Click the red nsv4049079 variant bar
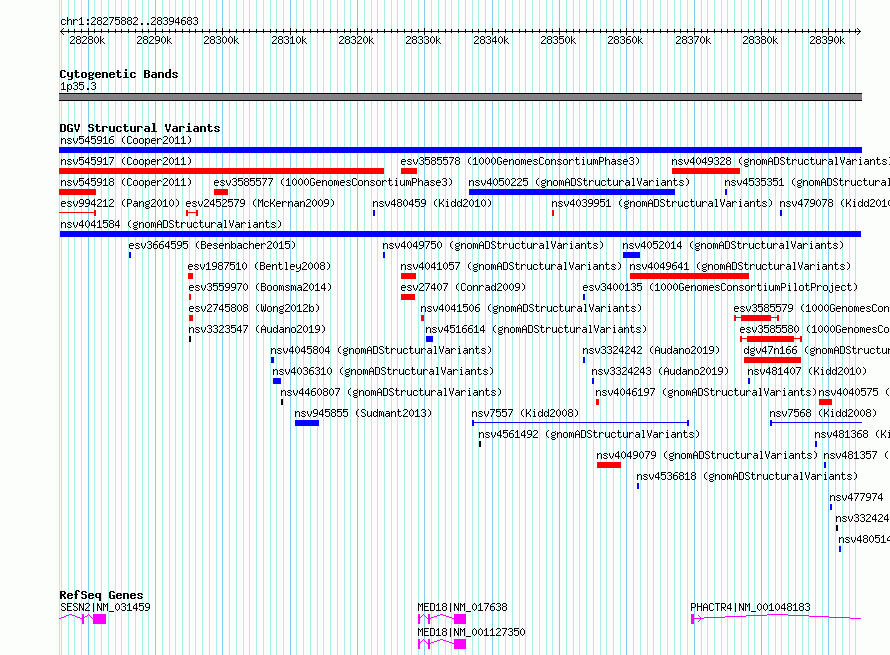 pos(608,465)
